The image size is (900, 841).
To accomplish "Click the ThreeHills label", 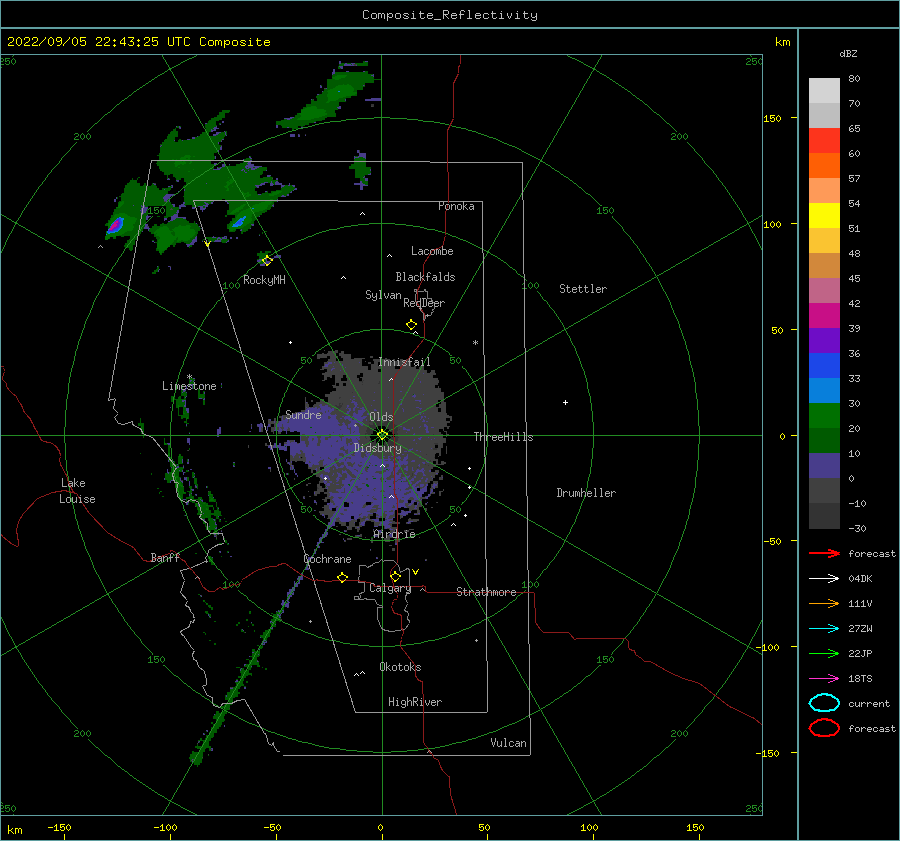I will [x=503, y=437].
